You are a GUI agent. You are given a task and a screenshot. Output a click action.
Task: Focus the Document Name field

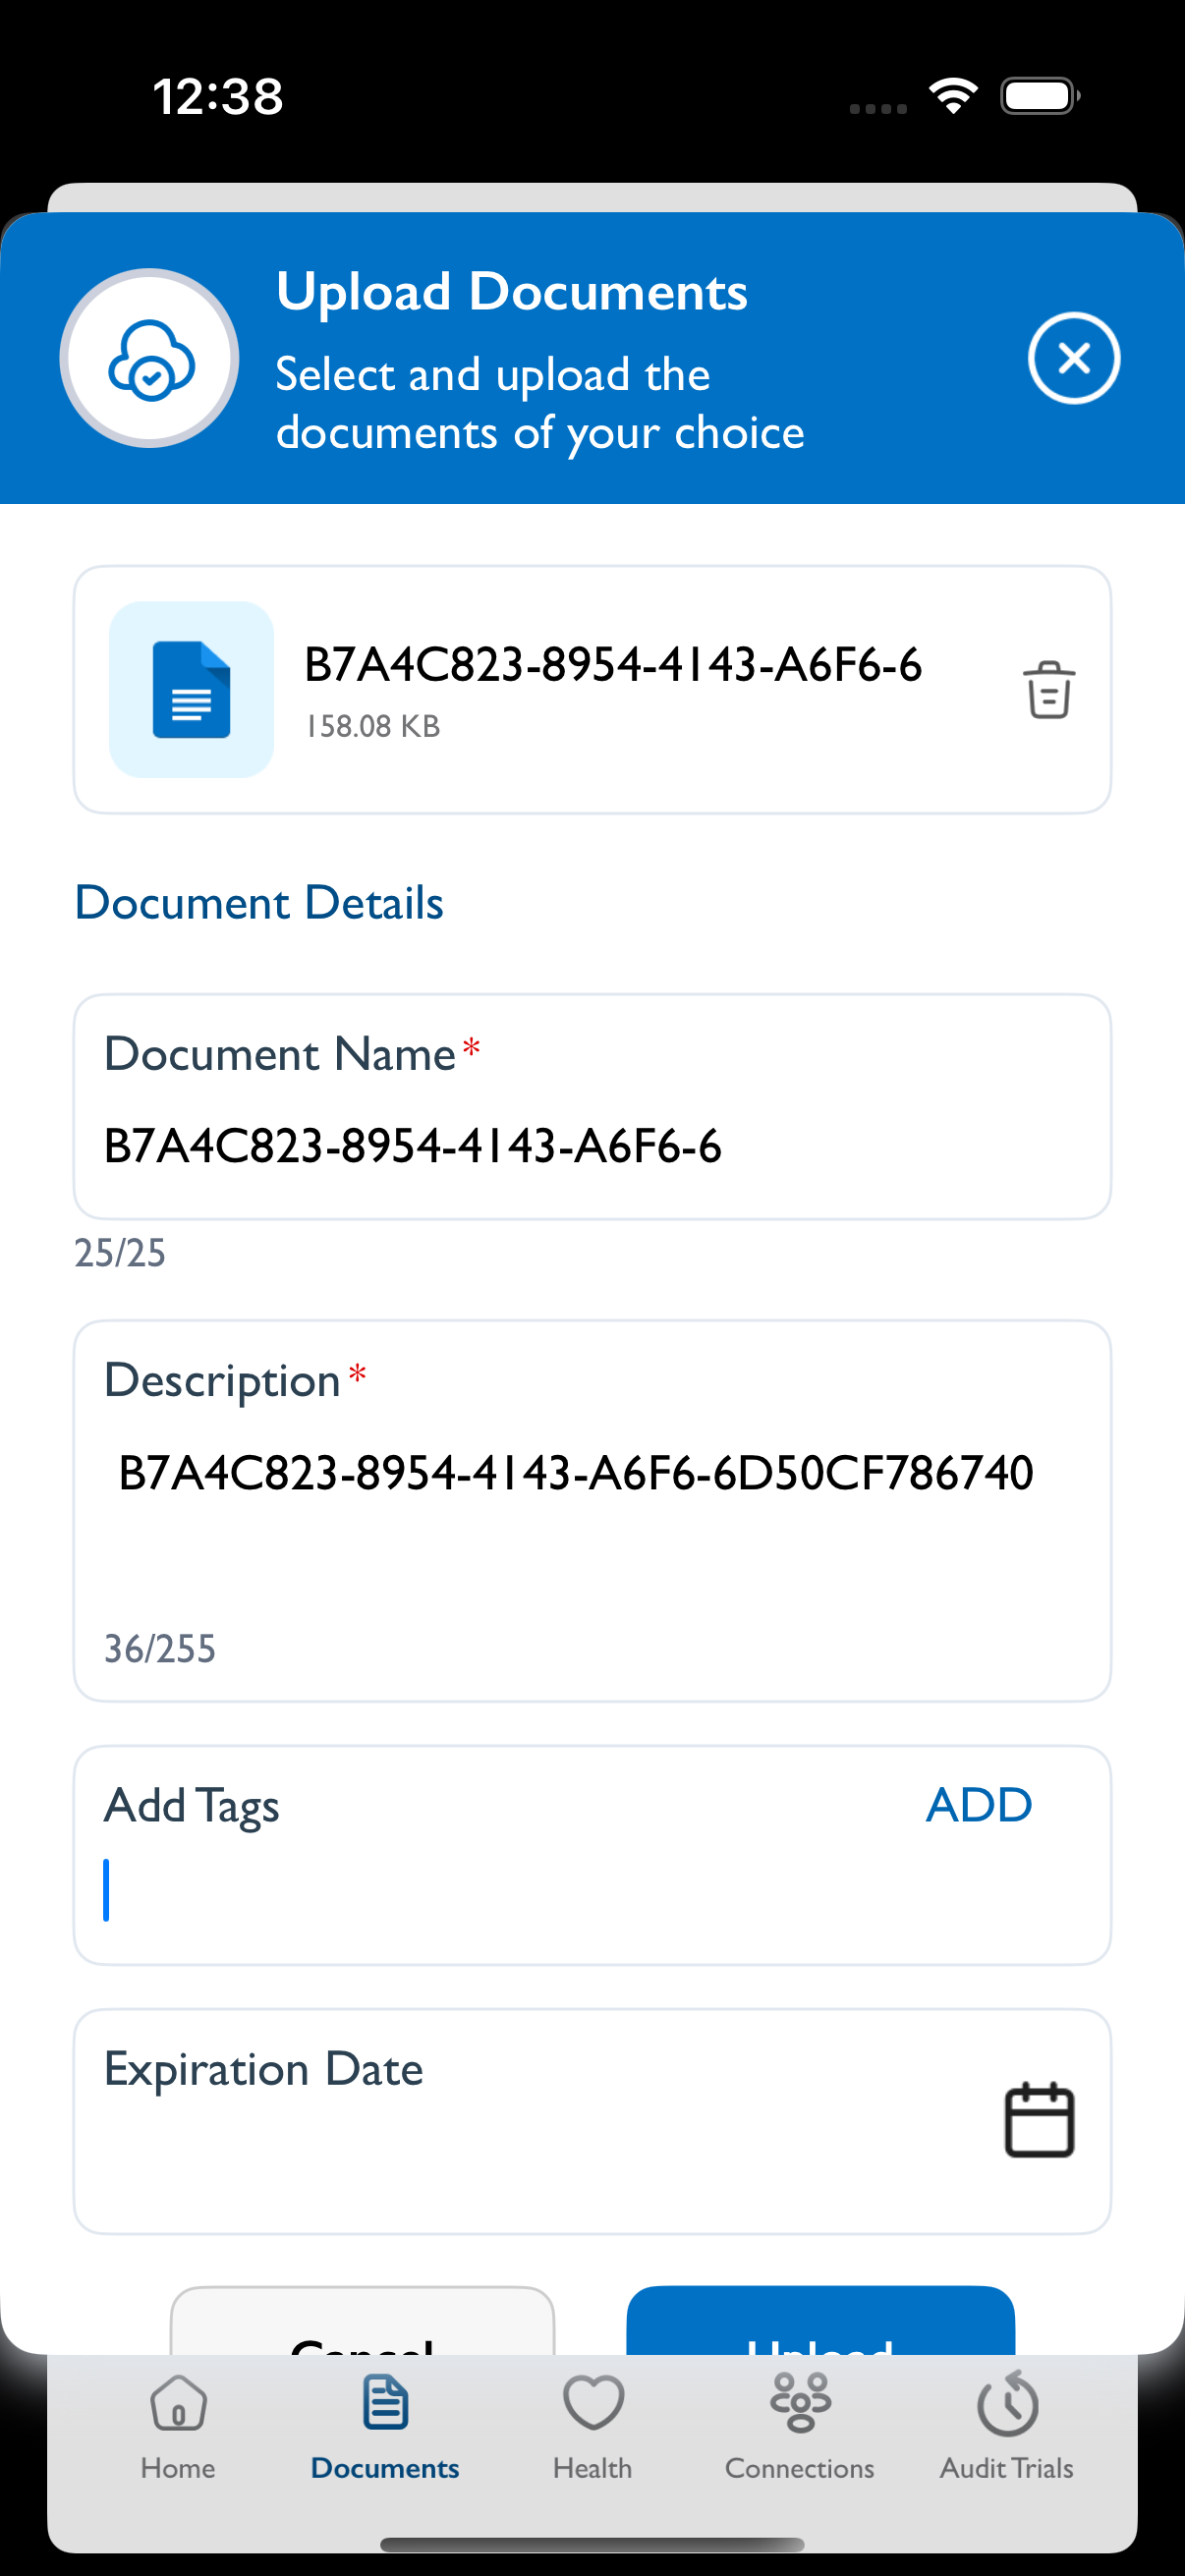click(592, 1107)
